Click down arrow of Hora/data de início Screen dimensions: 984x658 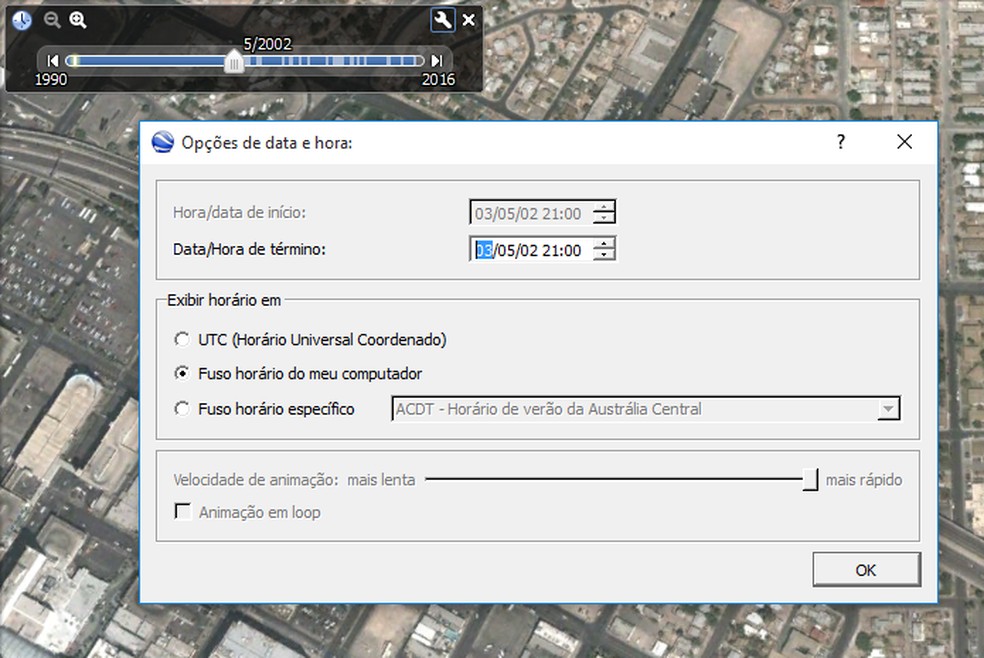(x=604, y=218)
